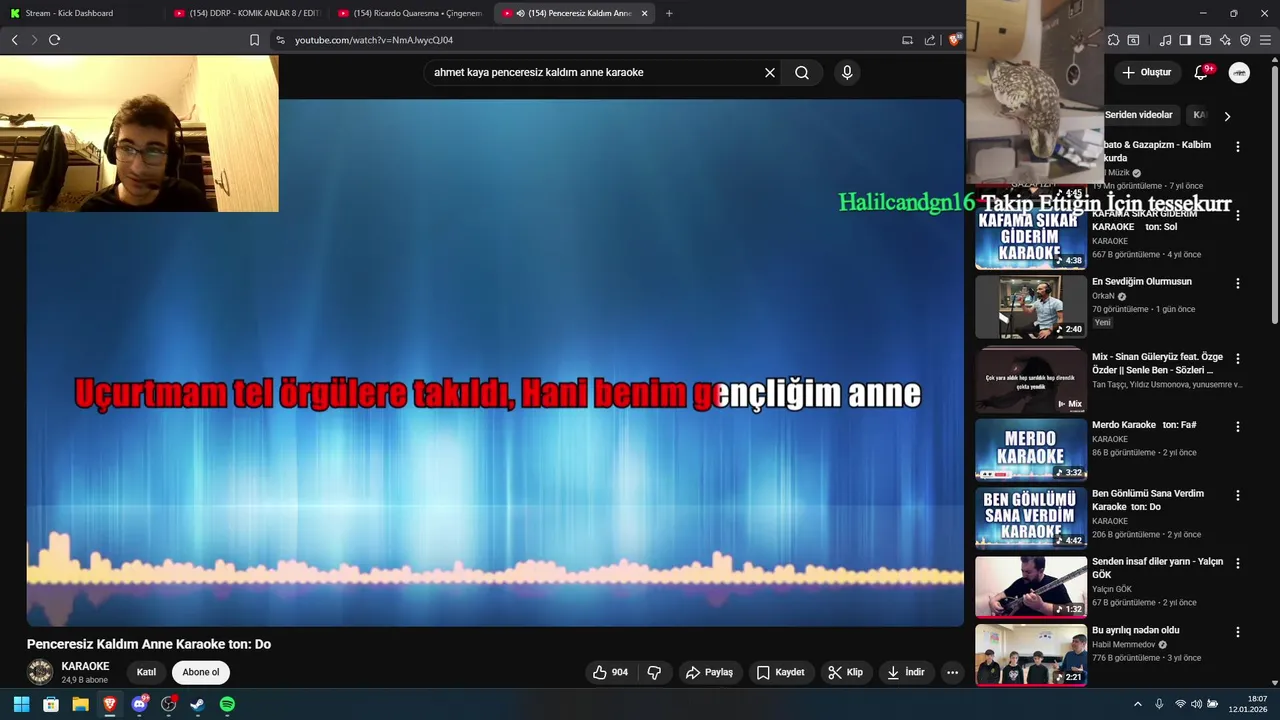Open the browser extensions puzzle icon
The image size is (1280, 720).
pos(1113,40)
